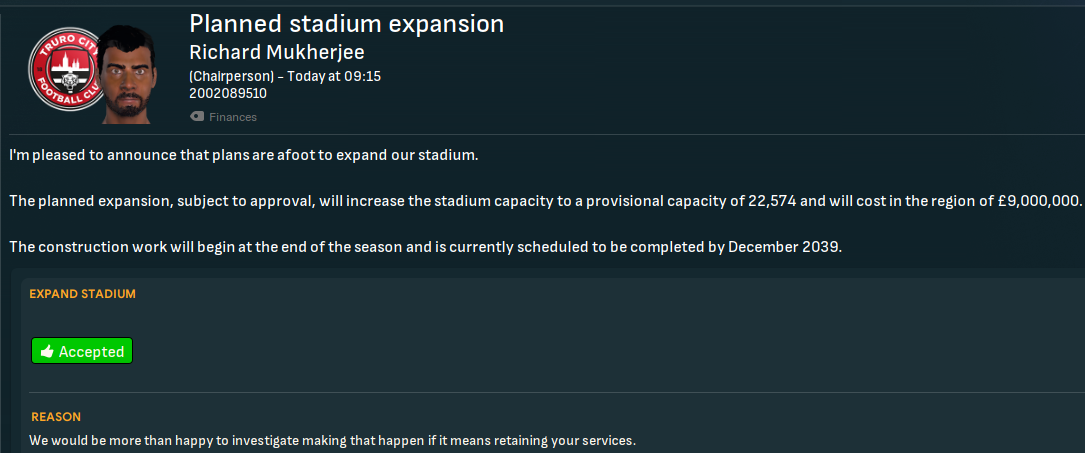Click the £9,000,000 cost figure
The height and width of the screenshot is (453, 1085).
(x=1034, y=201)
